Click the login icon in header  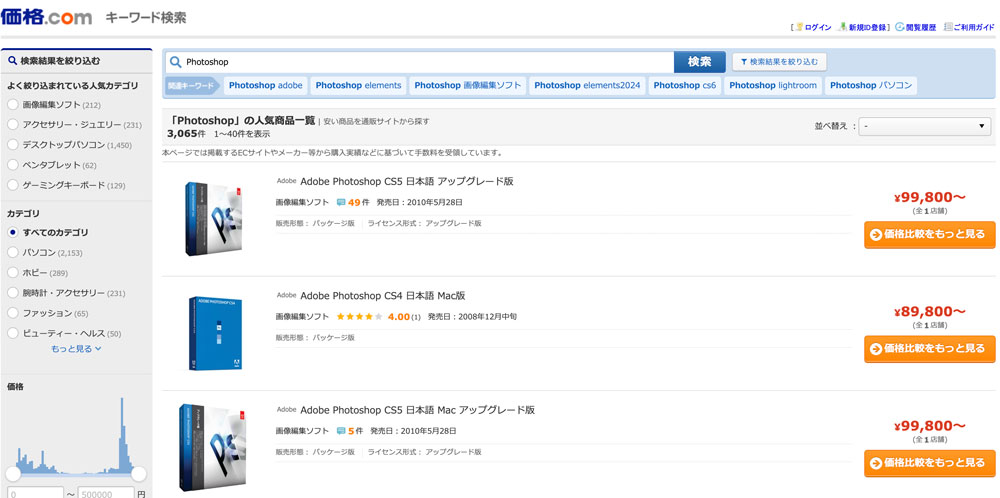click(798, 27)
